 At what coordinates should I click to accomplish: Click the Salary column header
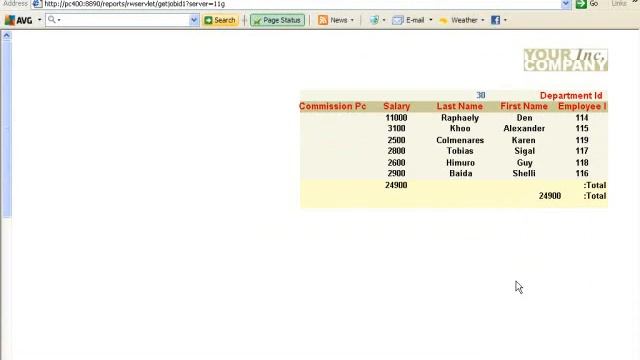click(x=396, y=107)
